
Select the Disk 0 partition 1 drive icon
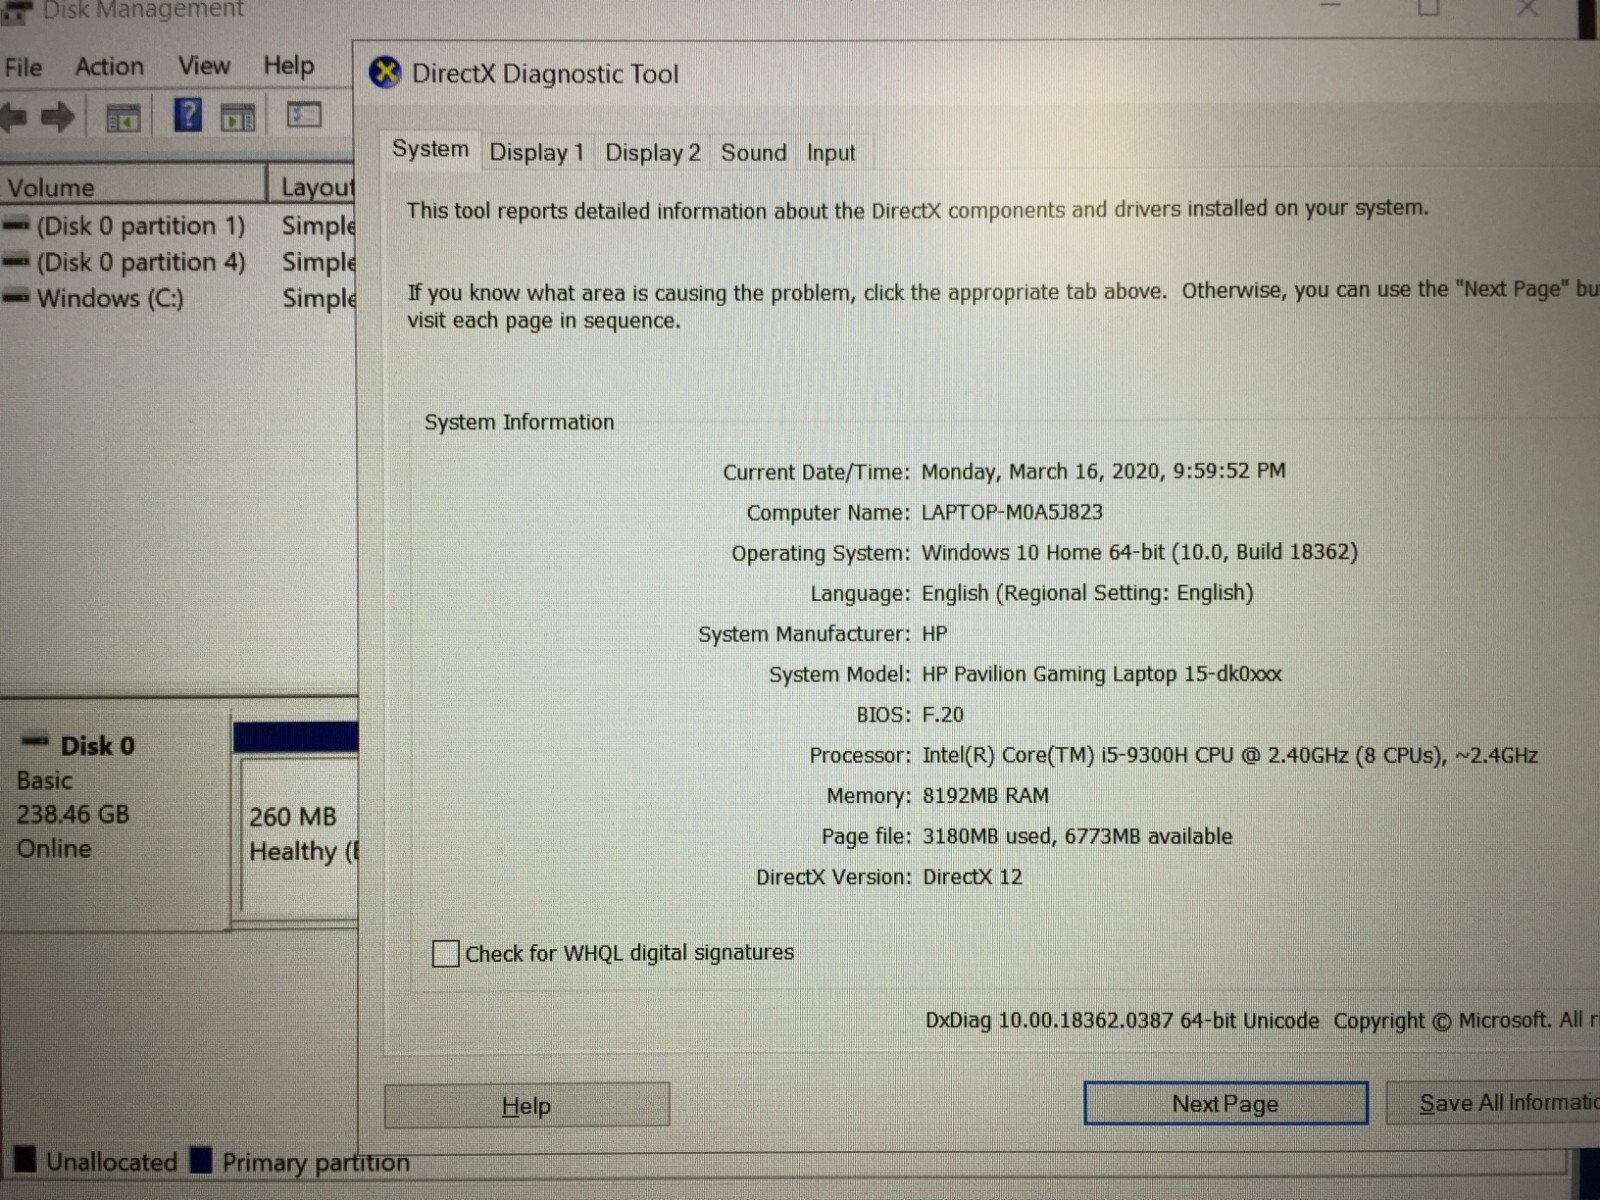[16, 226]
